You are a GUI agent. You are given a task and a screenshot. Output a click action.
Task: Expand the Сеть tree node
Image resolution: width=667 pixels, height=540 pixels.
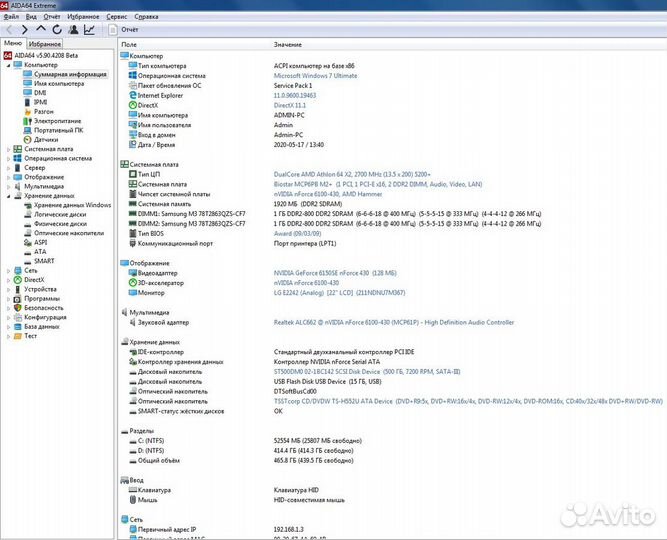click(x=8, y=270)
